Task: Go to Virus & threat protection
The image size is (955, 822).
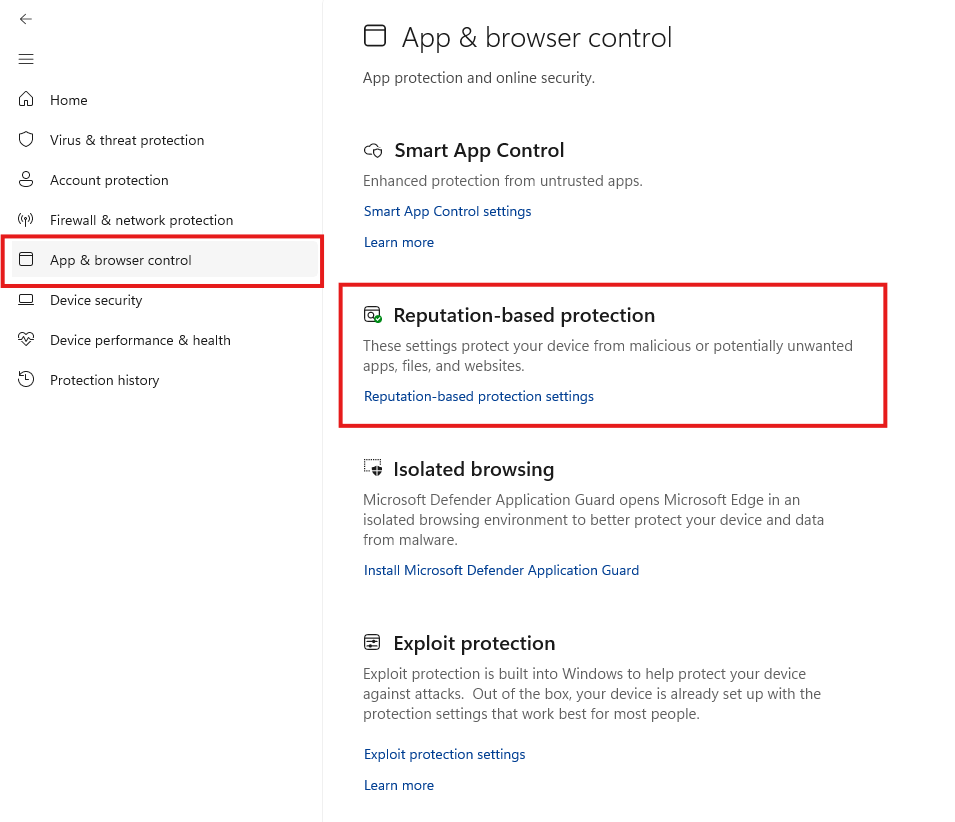Action: 127,140
